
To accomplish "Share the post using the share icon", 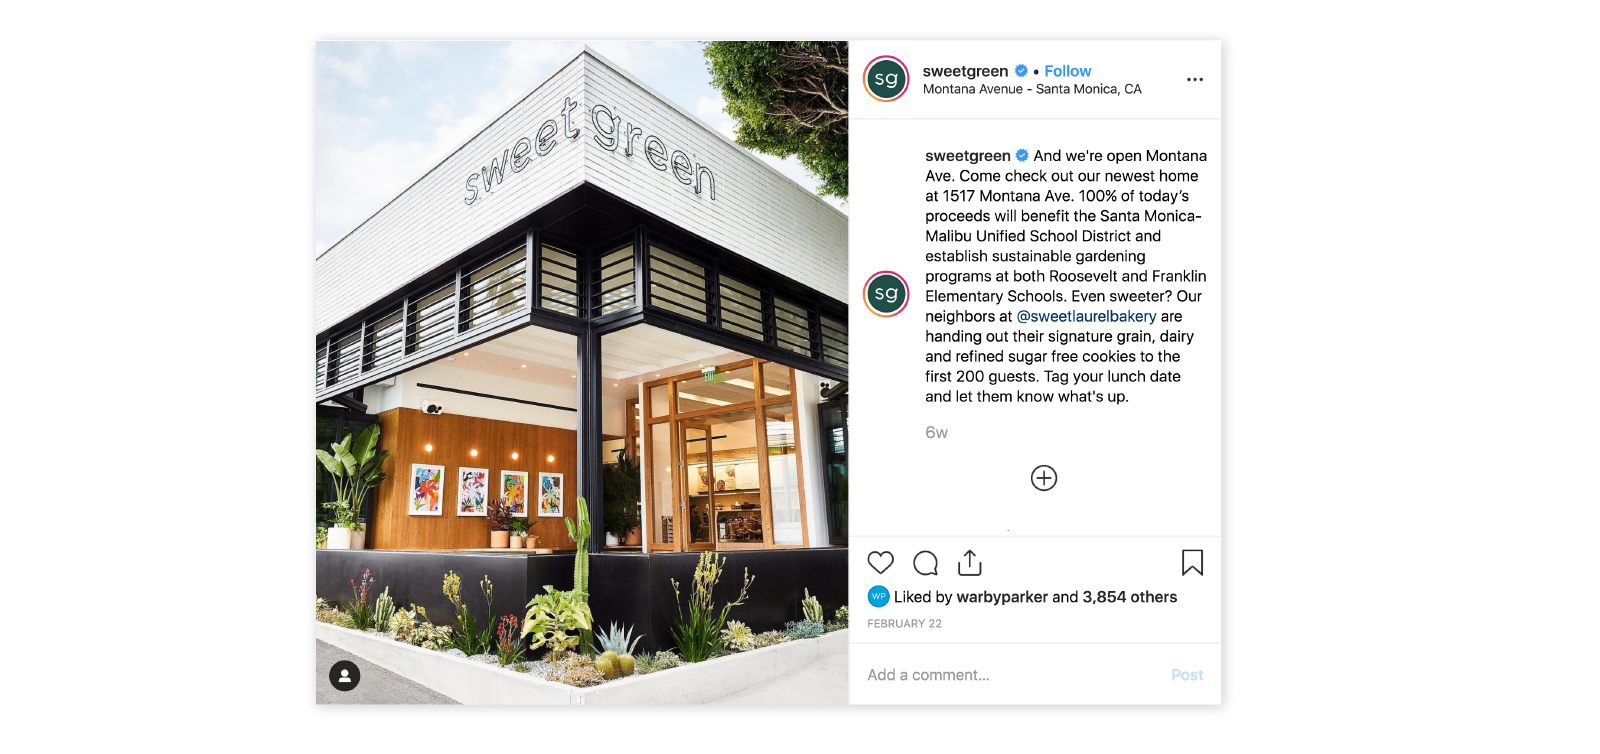I will (x=970, y=563).
